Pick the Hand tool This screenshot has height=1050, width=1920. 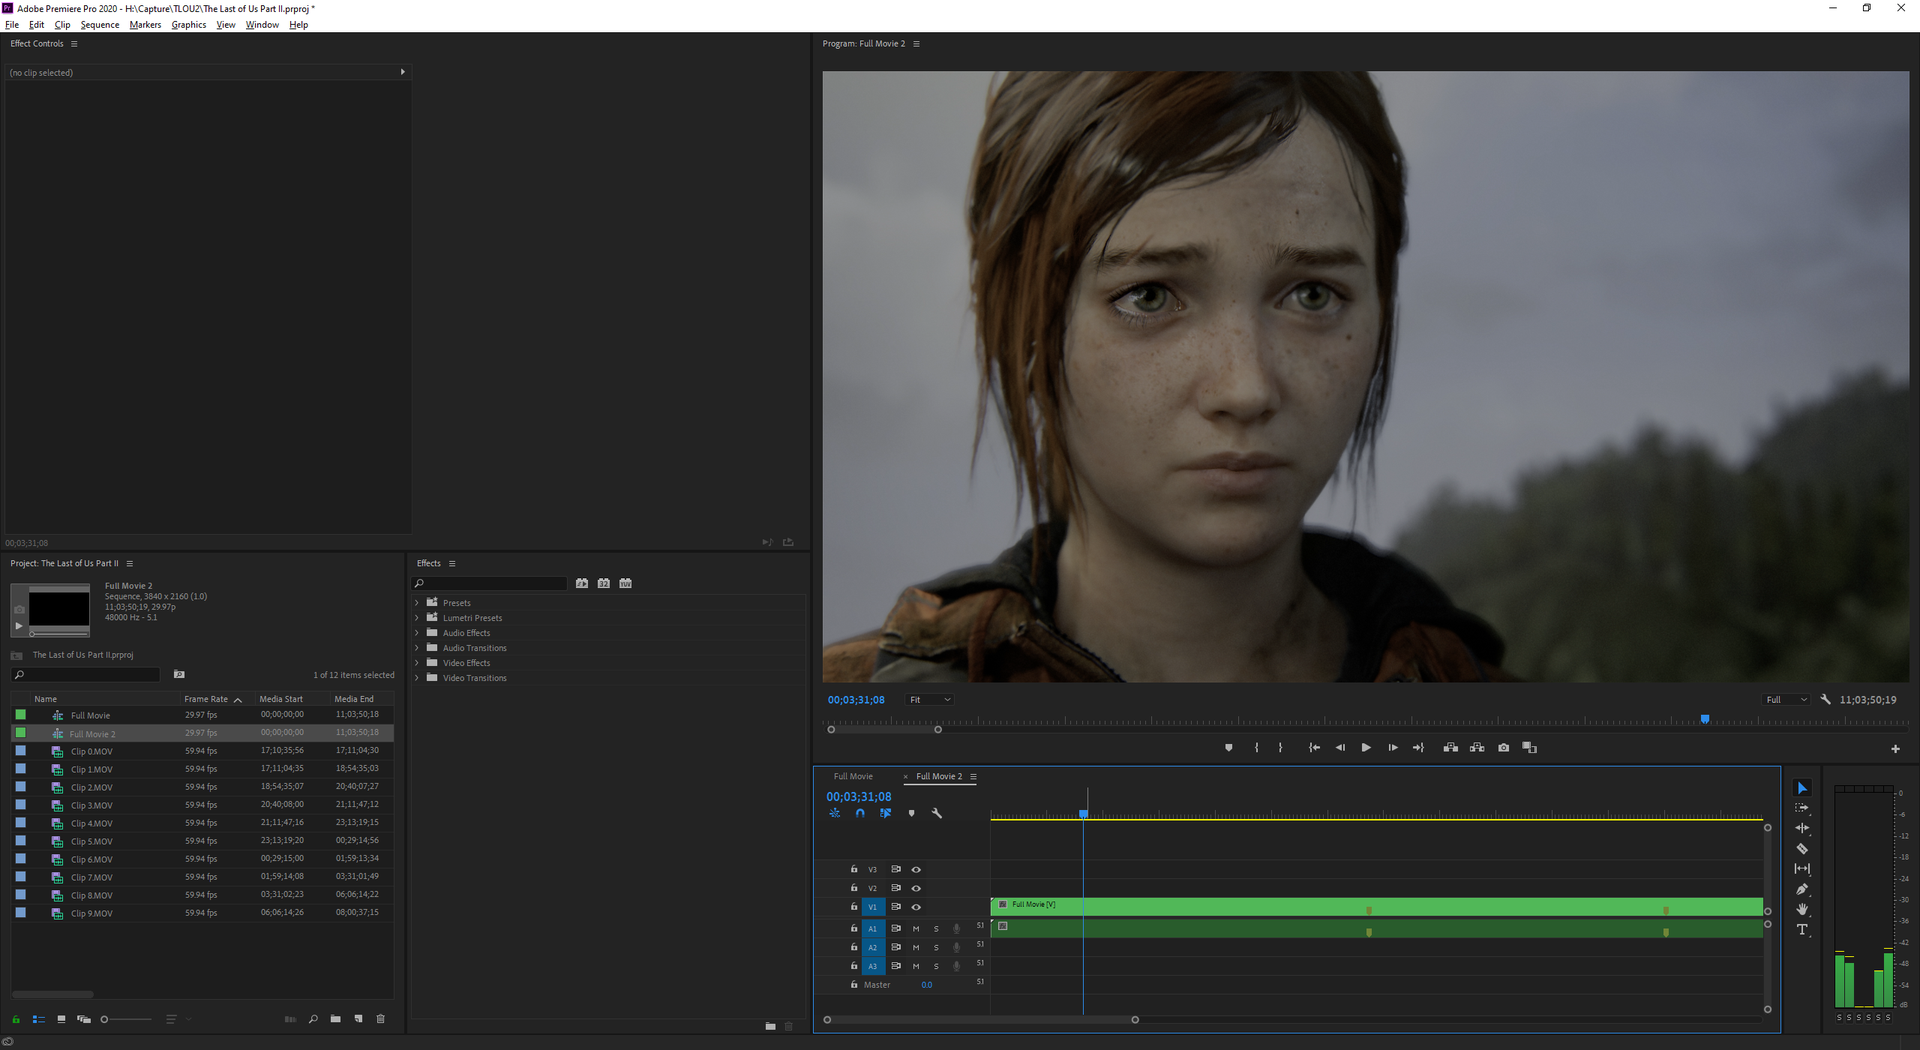tap(1802, 910)
